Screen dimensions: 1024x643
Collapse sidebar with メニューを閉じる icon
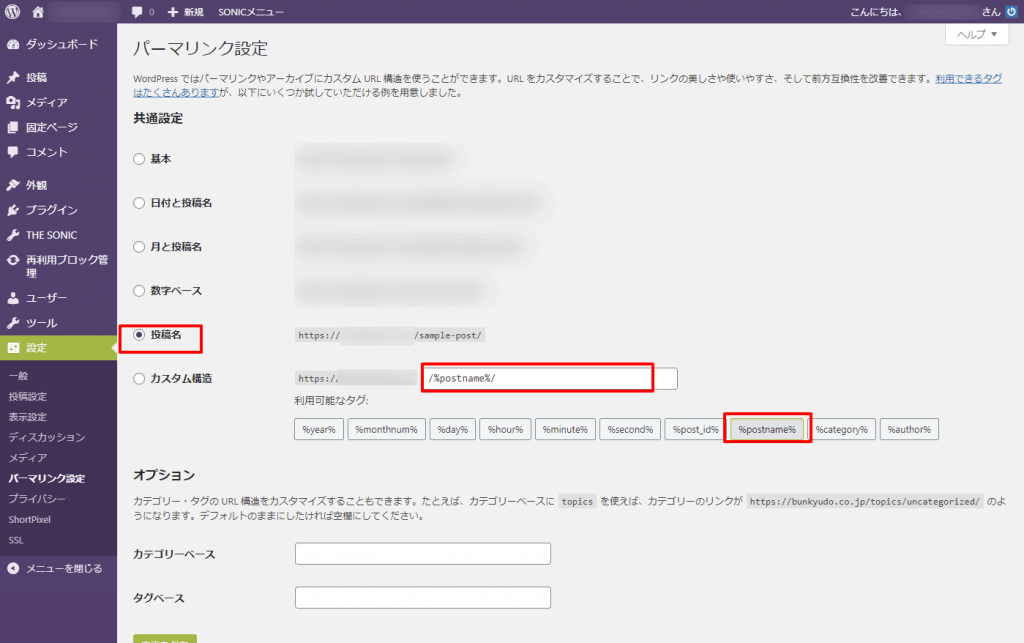pyautogui.click(x=13, y=568)
